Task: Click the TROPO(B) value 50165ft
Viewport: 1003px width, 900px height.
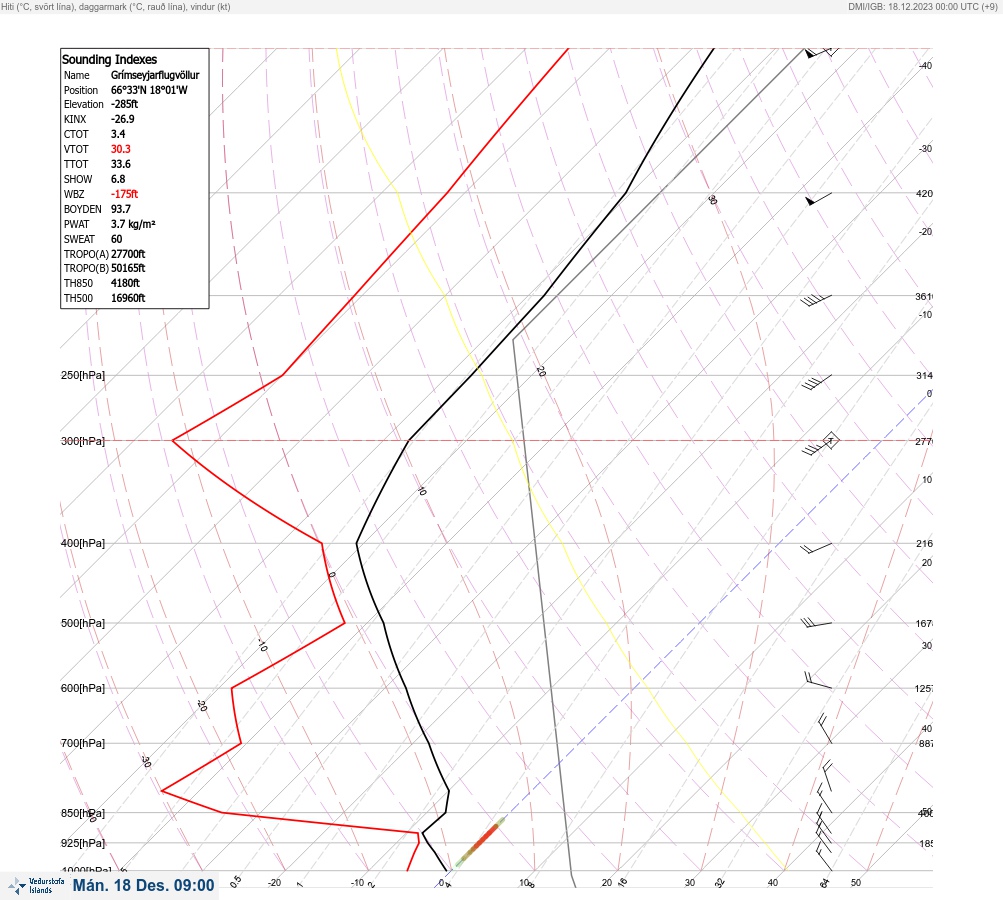Action: (x=128, y=268)
